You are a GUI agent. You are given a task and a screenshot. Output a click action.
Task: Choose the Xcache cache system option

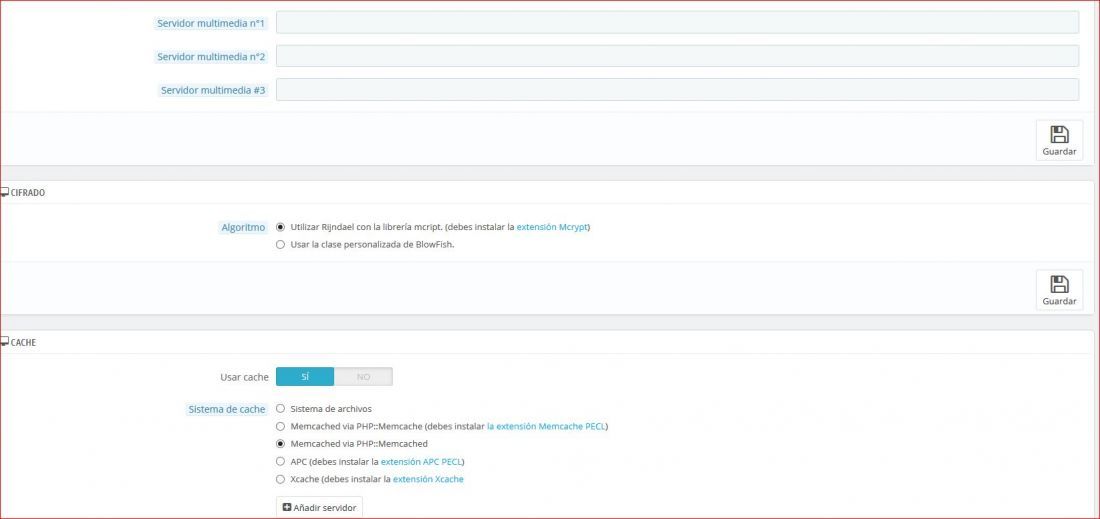pyautogui.click(x=281, y=479)
